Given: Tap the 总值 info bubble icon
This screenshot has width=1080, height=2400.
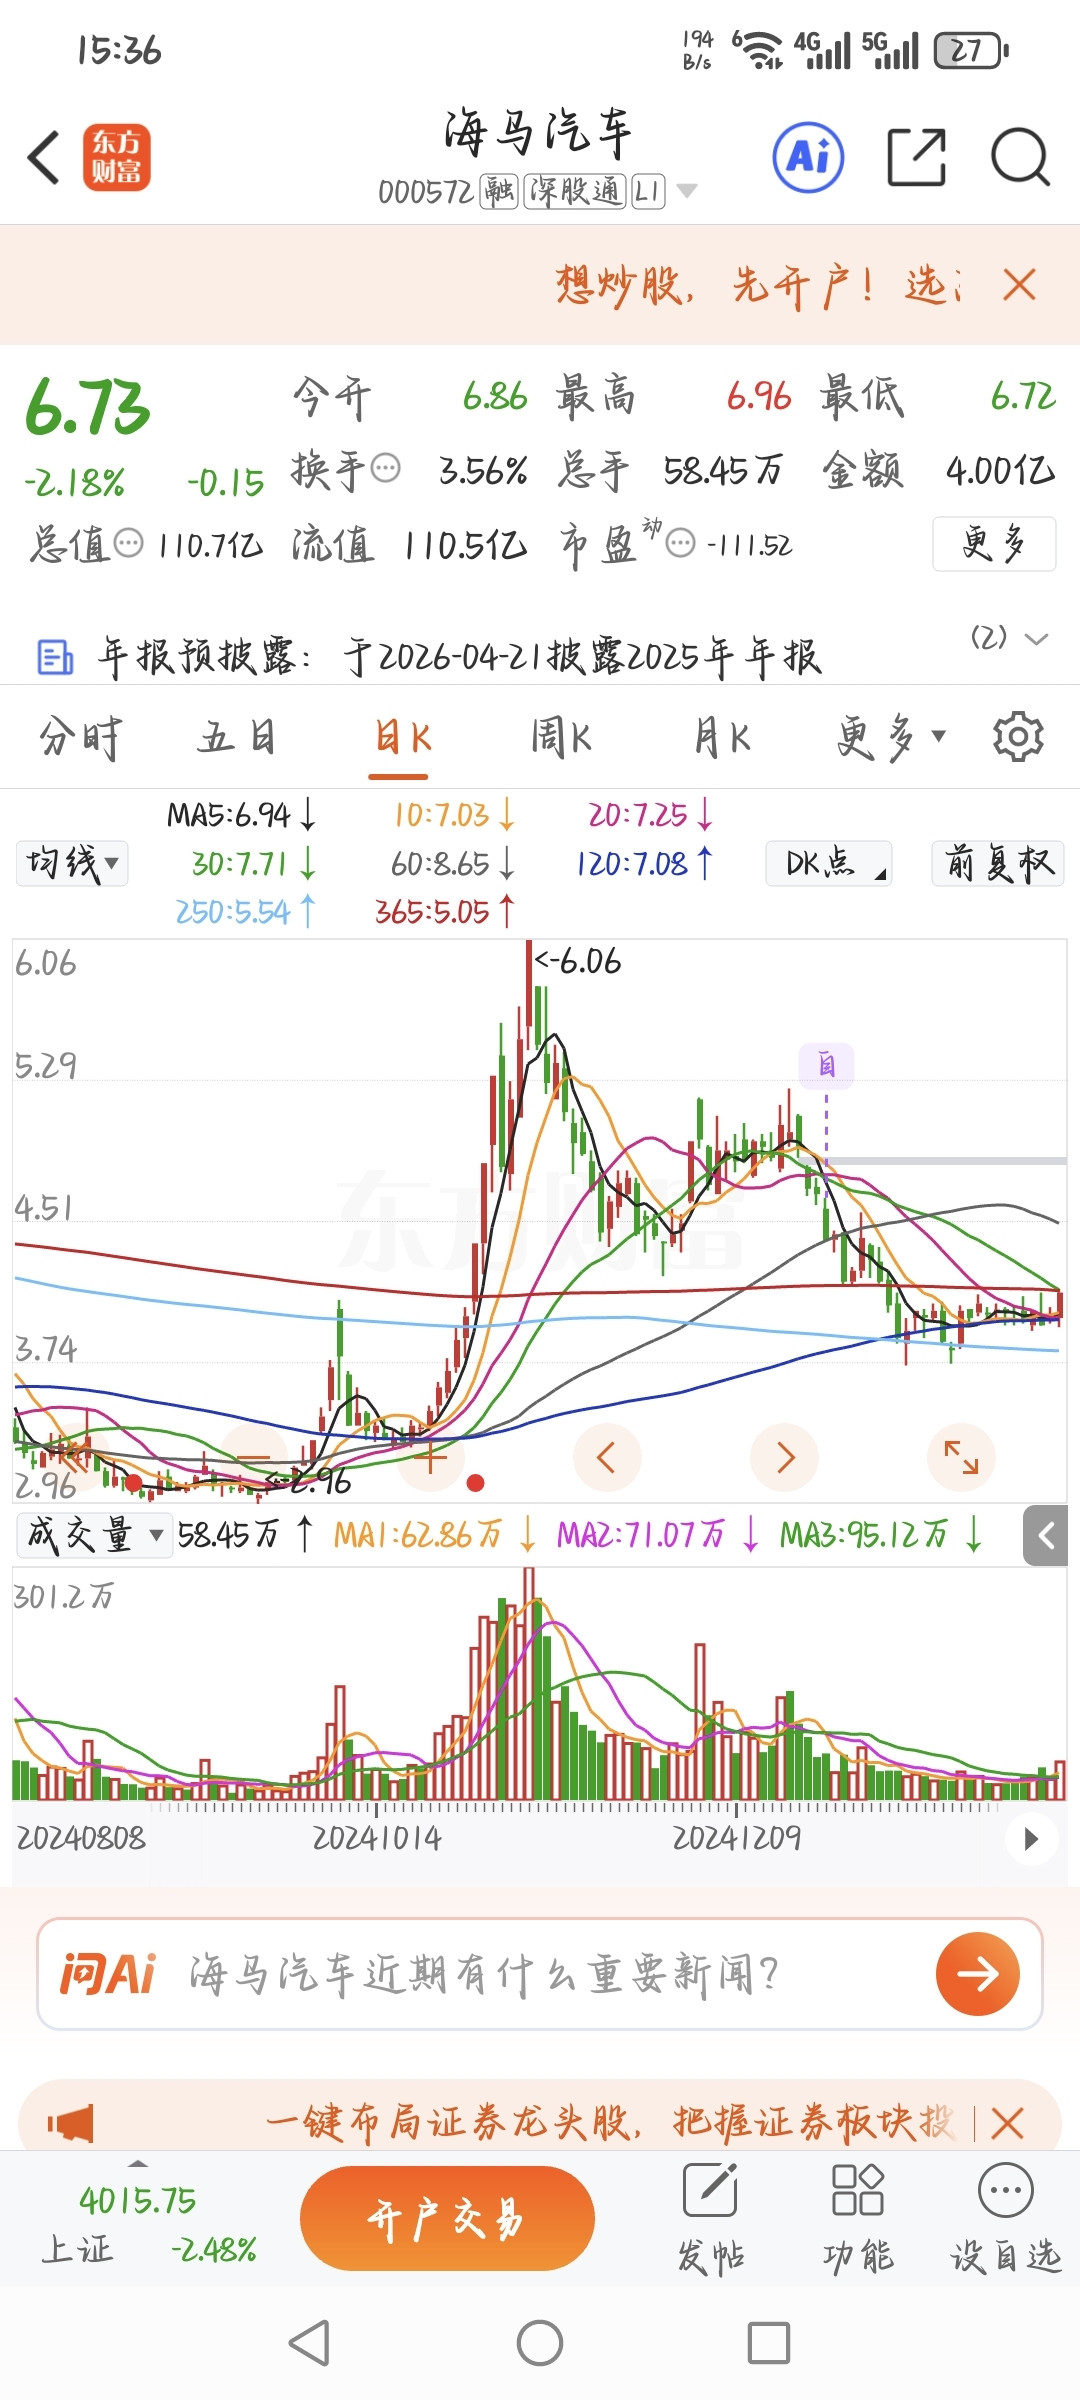Looking at the screenshot, I should 128,544.
